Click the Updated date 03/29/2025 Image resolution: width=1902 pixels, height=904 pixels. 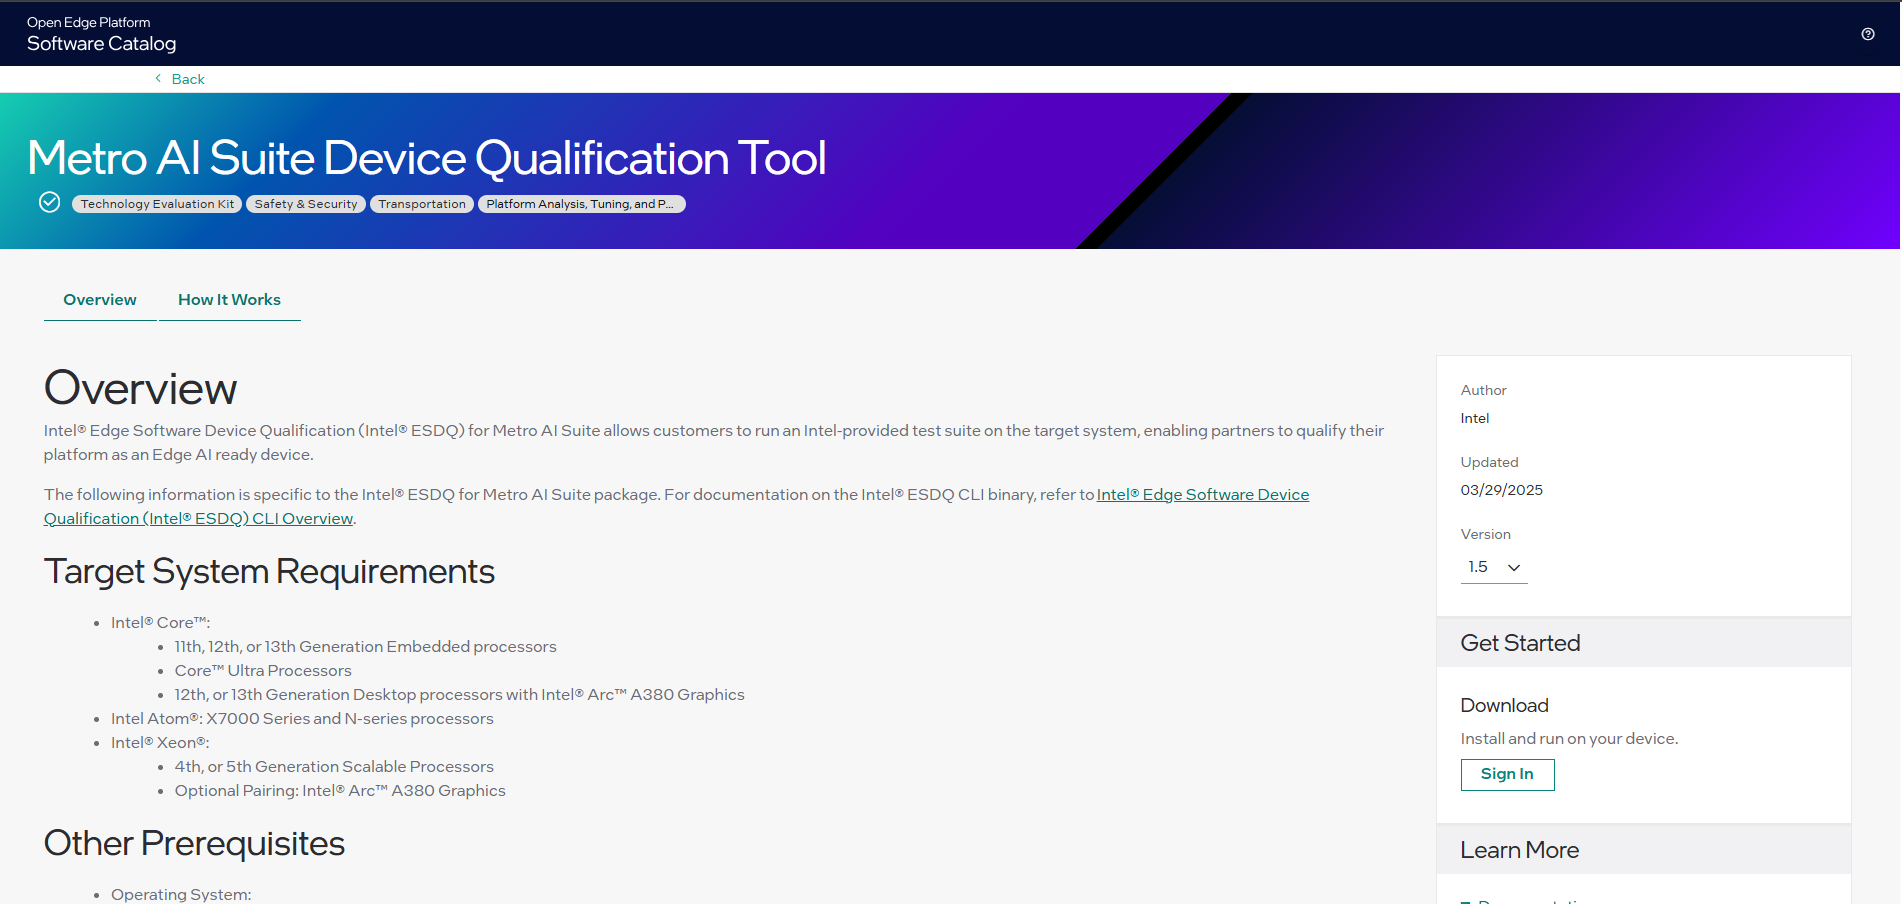(1501, 490)
